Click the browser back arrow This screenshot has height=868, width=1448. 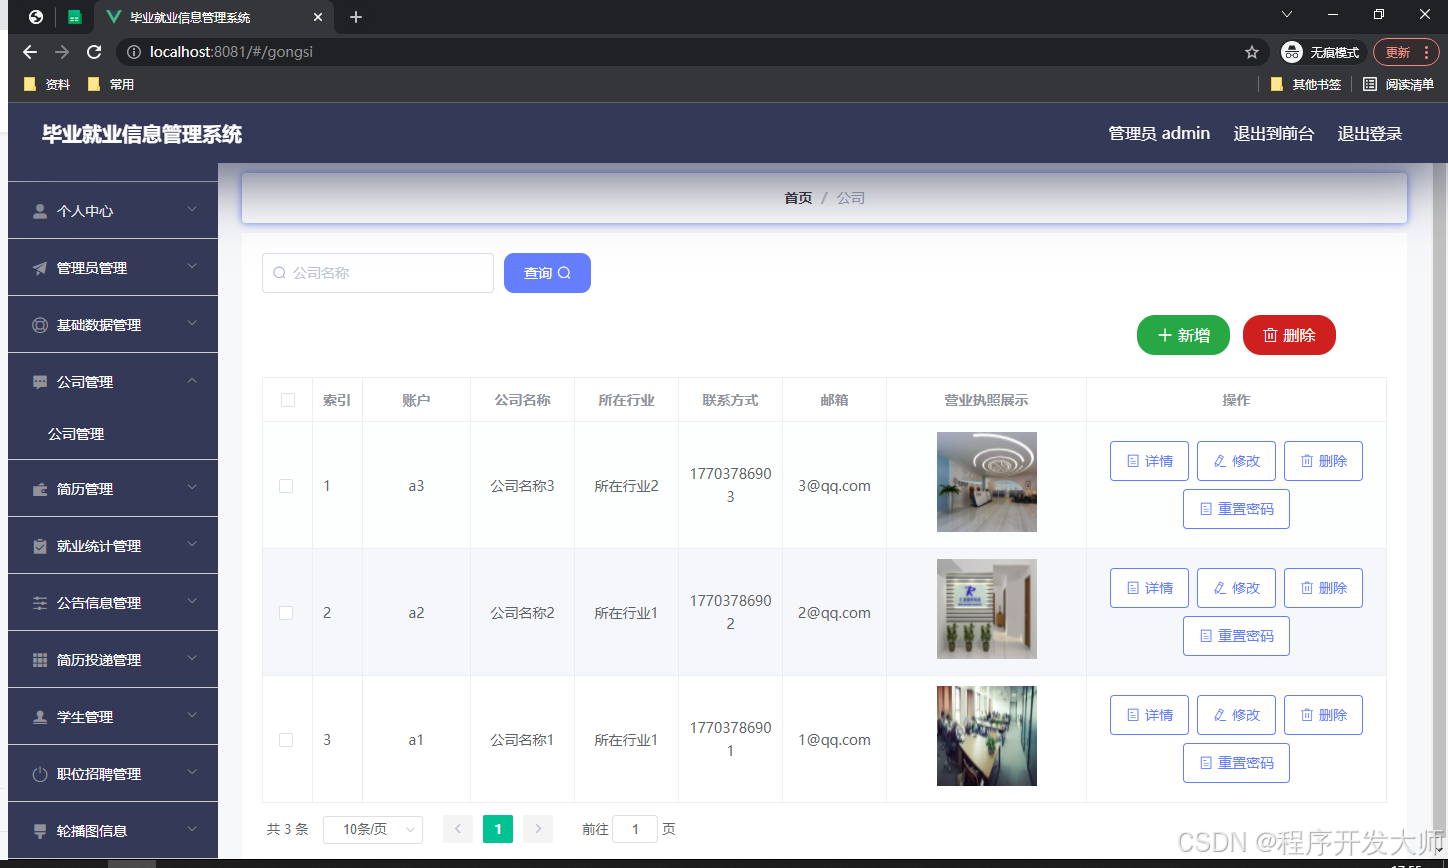pos(30,52)
